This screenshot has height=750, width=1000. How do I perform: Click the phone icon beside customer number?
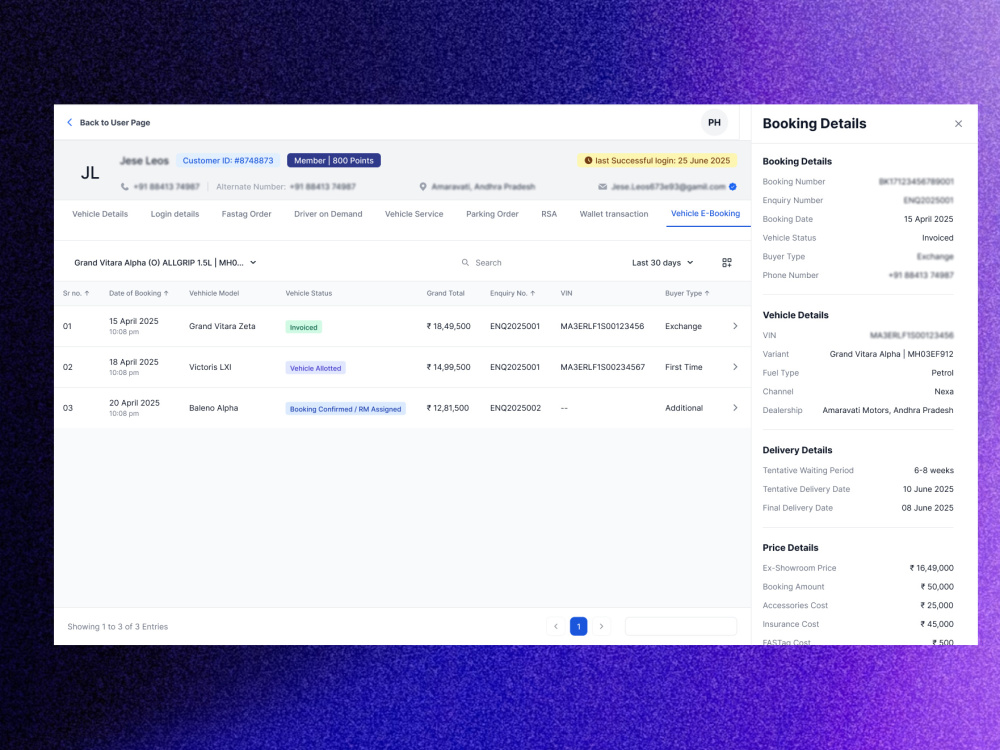pyautogui.click(x=124, y=187)
